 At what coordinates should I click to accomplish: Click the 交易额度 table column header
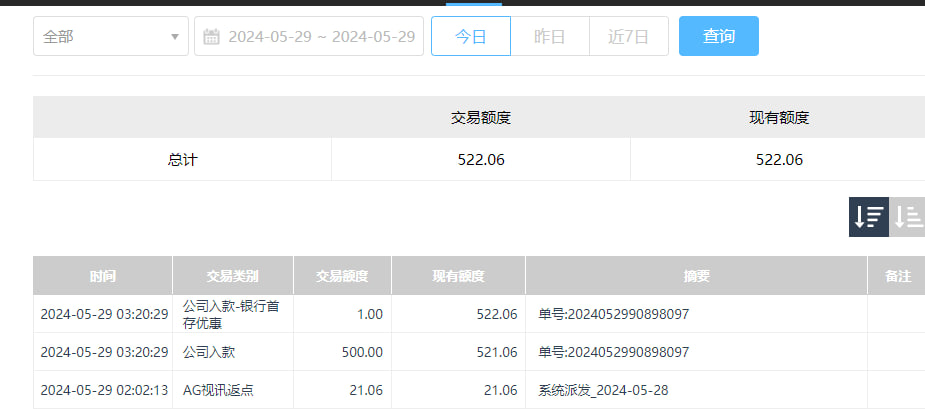pyautogui.click(x=342, y=276)
